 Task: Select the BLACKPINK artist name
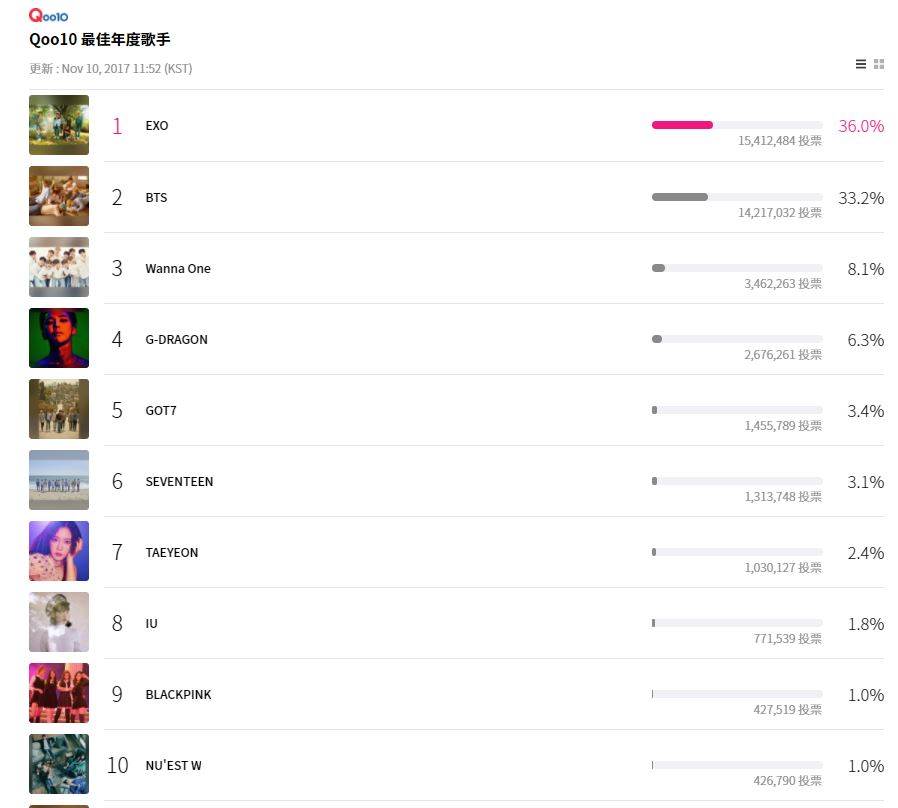click(179, 695)
